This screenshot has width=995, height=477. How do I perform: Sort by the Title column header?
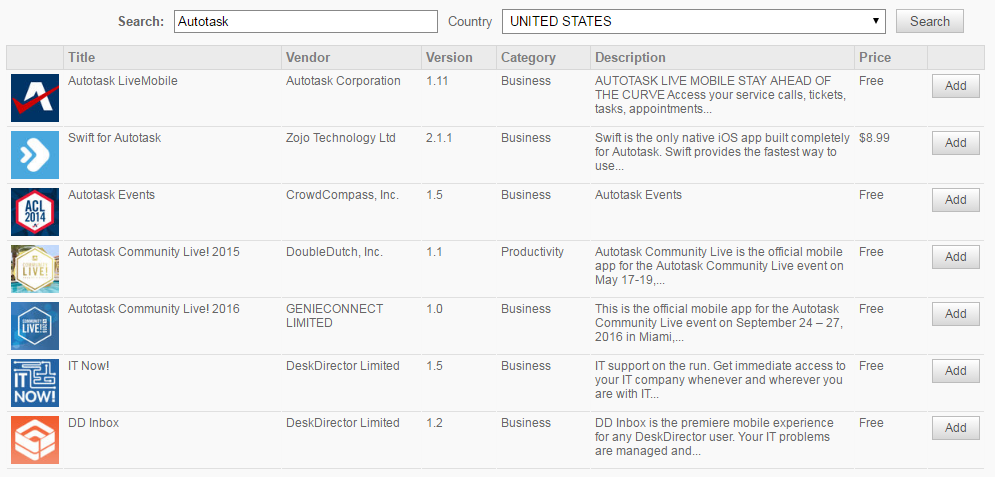point(82,57)
